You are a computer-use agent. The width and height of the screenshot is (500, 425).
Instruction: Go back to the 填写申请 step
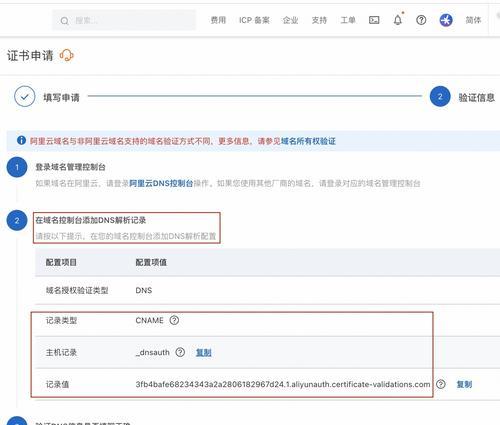61,98
